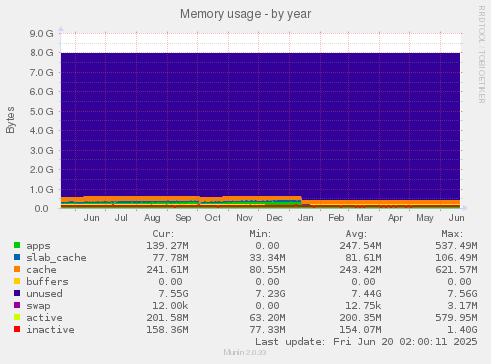Image resolution: width=491 pixels, height=364 pixels.
Task: Click the 'Cur:' column header
Action: pyautogui.click(x=163, y=234)
